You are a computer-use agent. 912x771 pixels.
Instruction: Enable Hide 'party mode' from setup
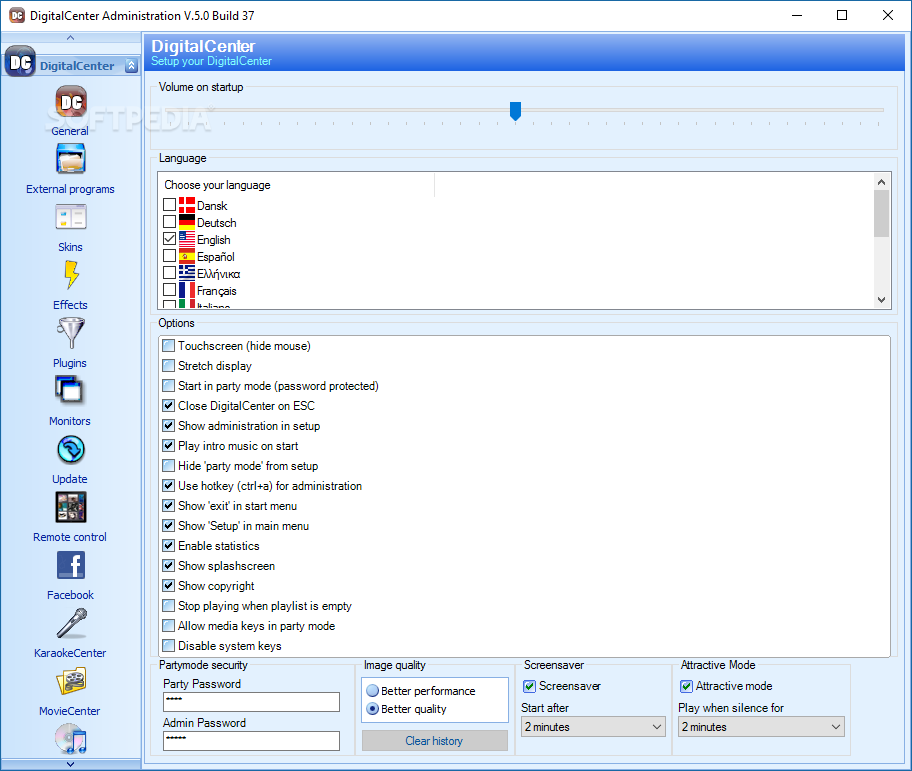[x=169, y=465]
